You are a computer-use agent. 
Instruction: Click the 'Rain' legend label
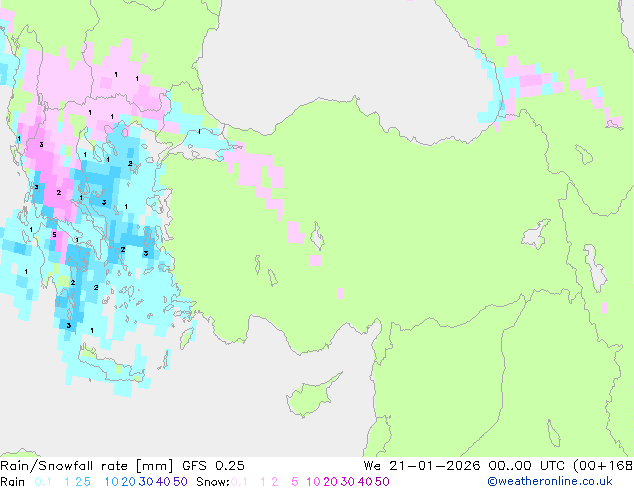coord(12,482)
